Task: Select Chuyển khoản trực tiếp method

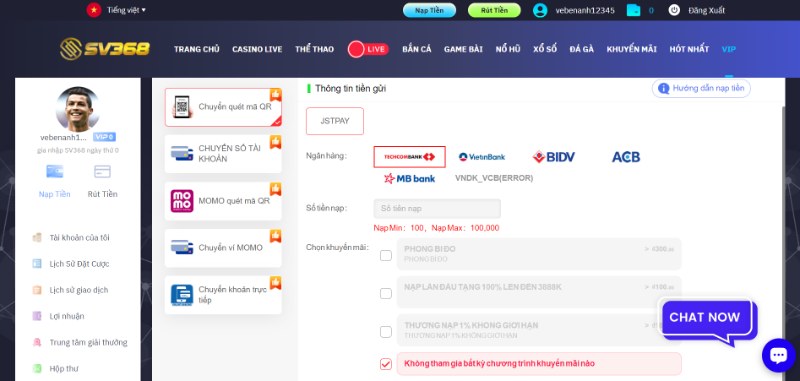Action: 223,295
